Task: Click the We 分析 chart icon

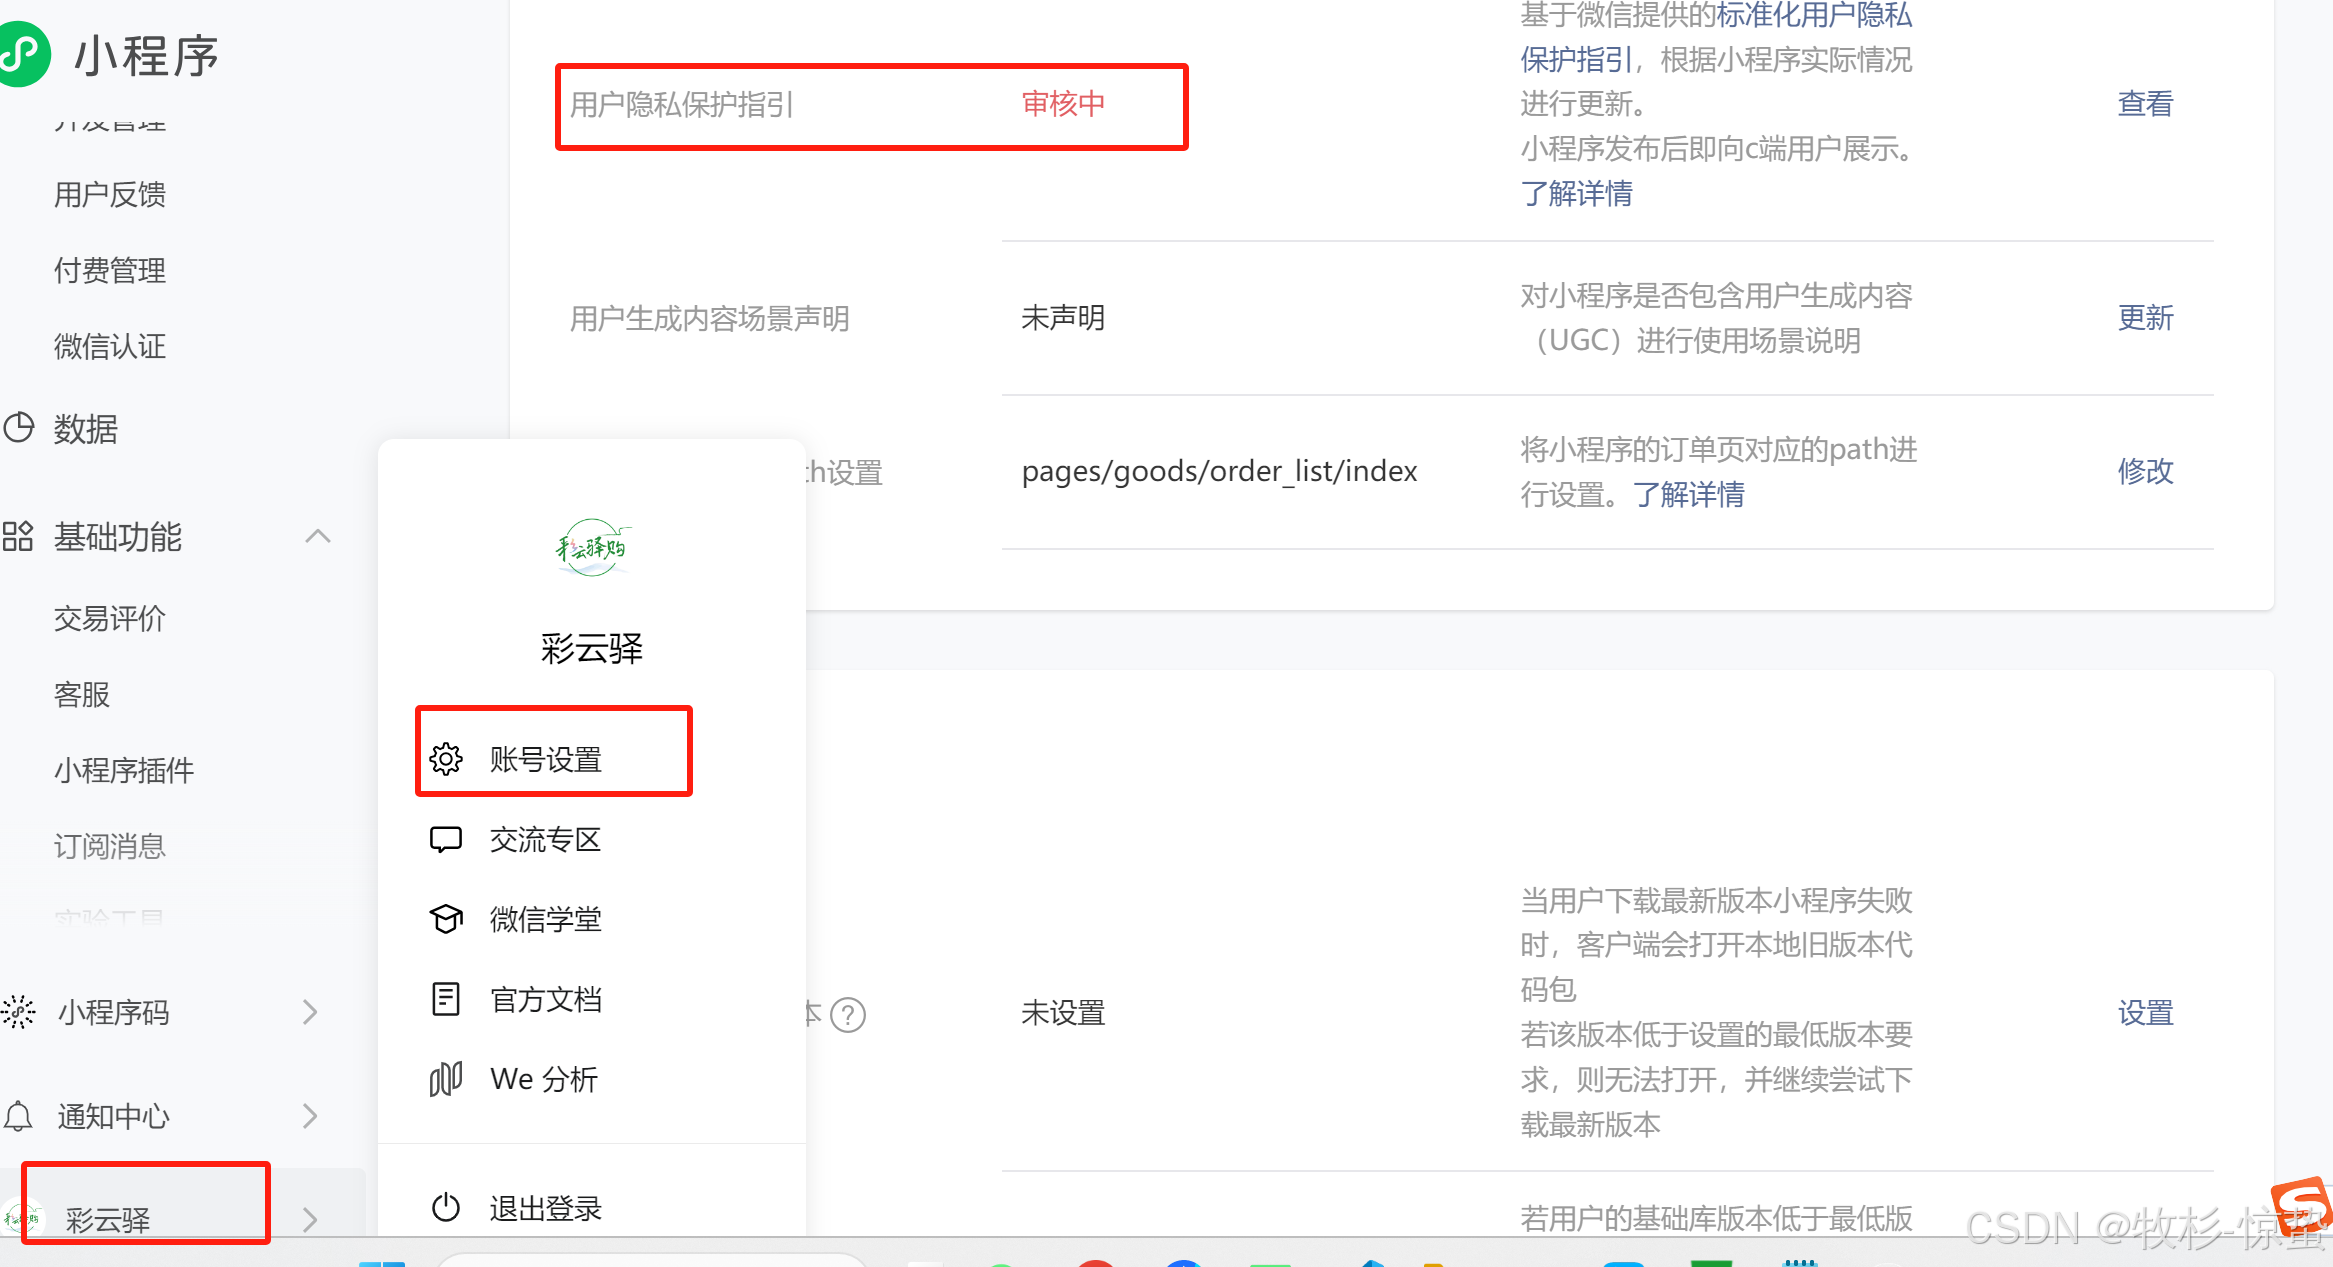Action: 446,1078
